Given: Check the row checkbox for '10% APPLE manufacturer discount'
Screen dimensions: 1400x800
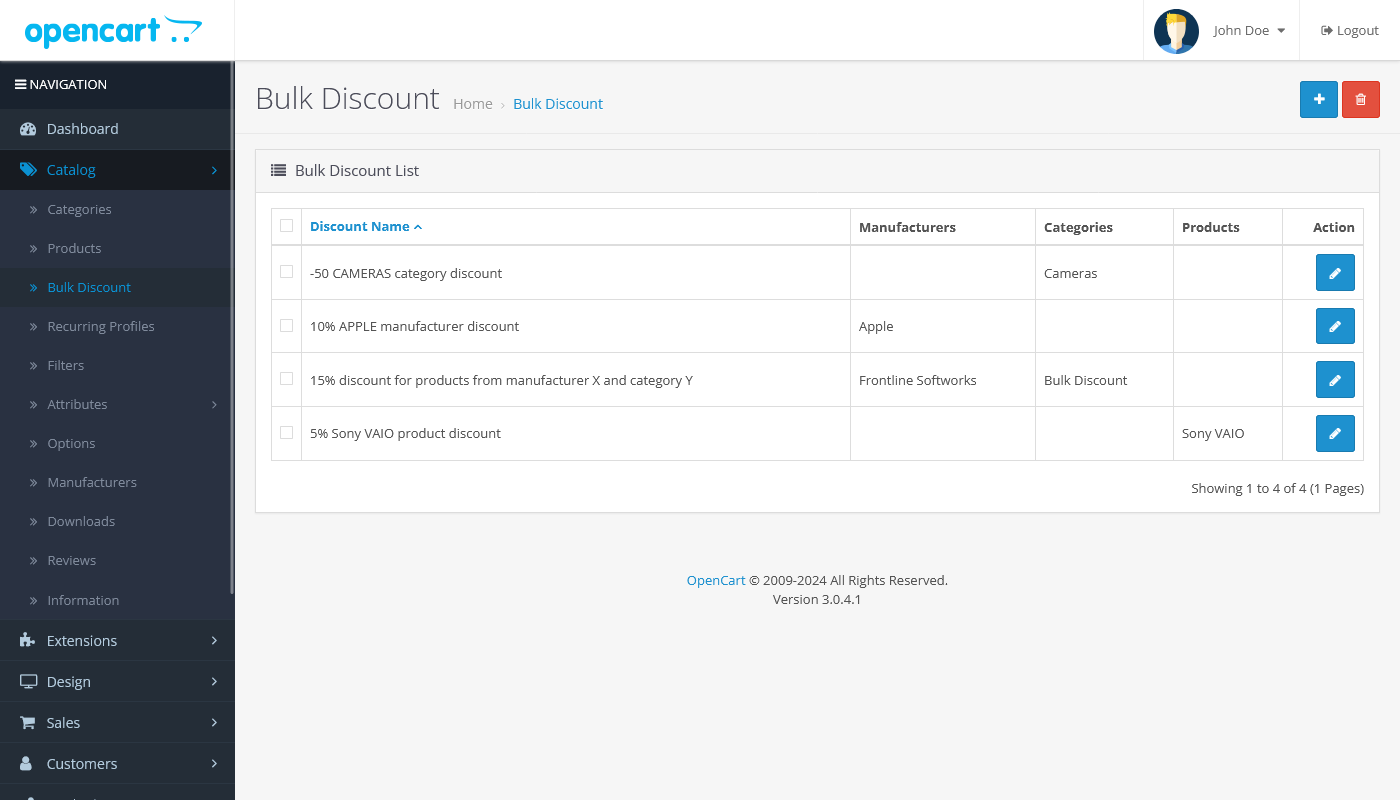Looking at the screenshot, I should pyautogui.click(x=286, y=325).
